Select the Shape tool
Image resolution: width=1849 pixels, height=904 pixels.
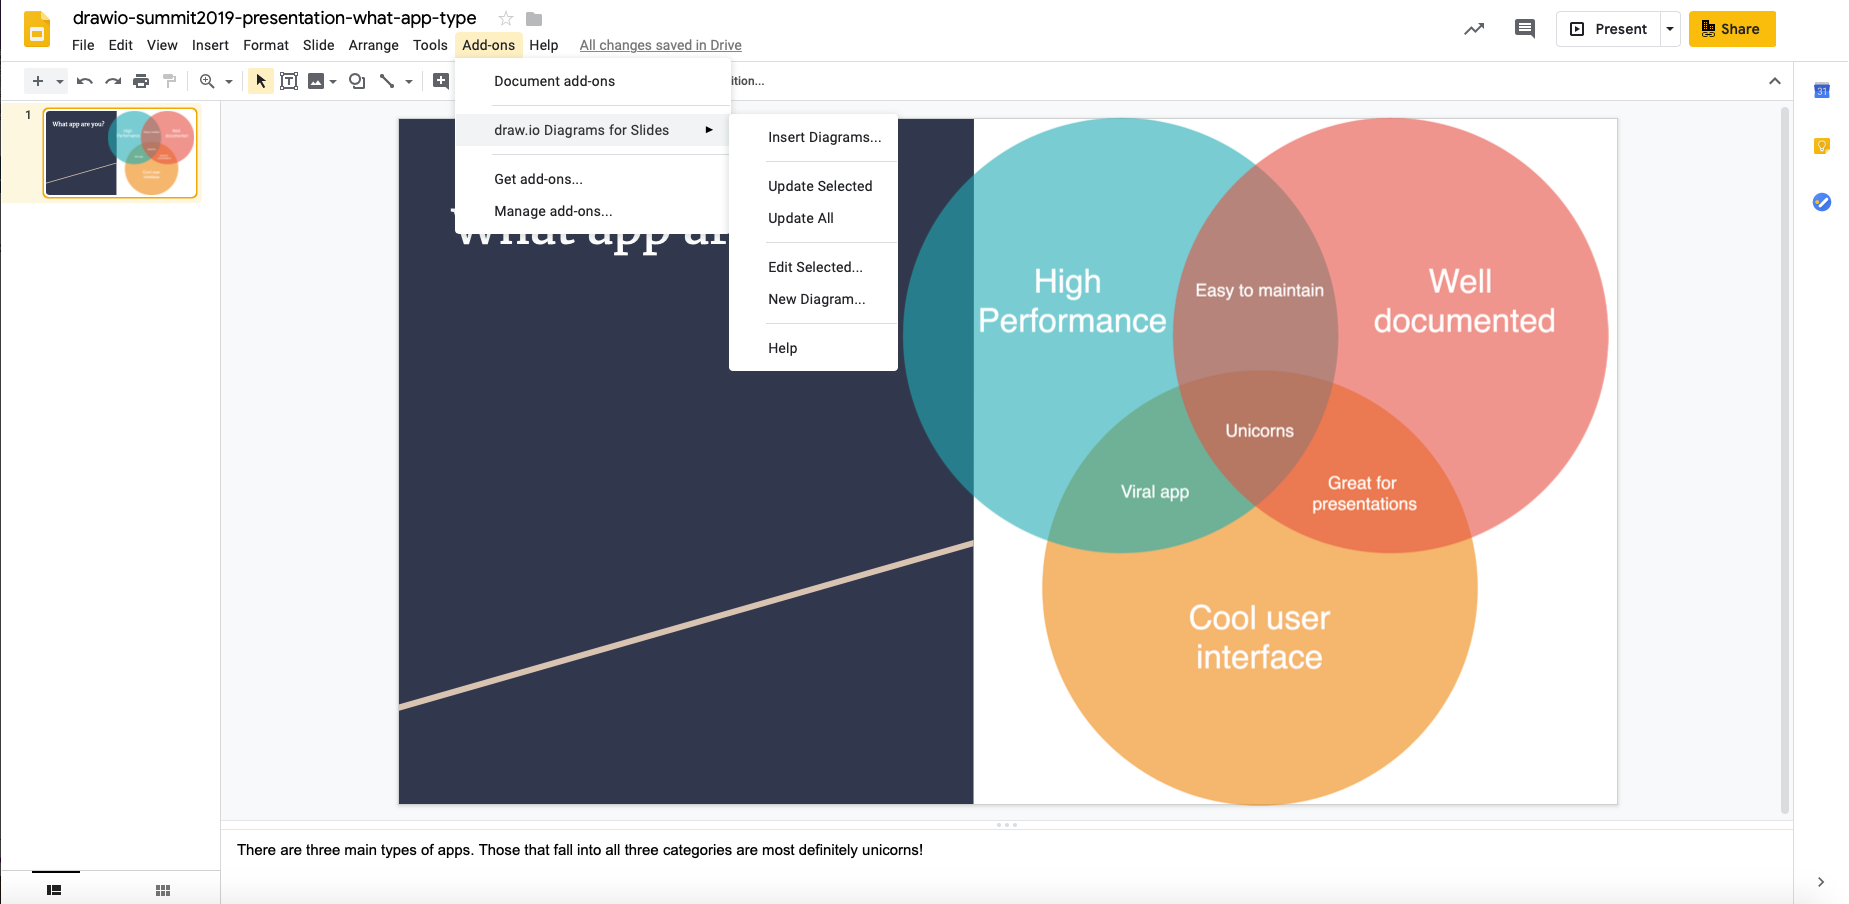tap(357, 81)
